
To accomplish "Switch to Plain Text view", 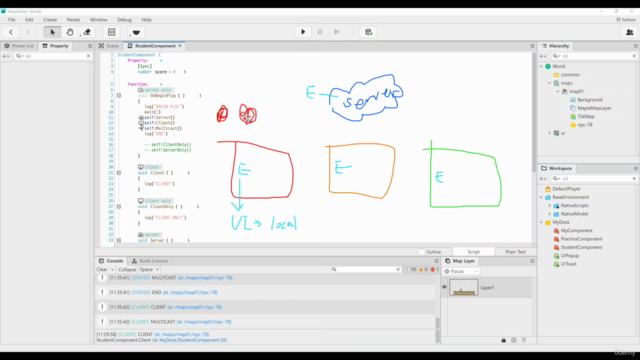I will click(x=515, y=252).
